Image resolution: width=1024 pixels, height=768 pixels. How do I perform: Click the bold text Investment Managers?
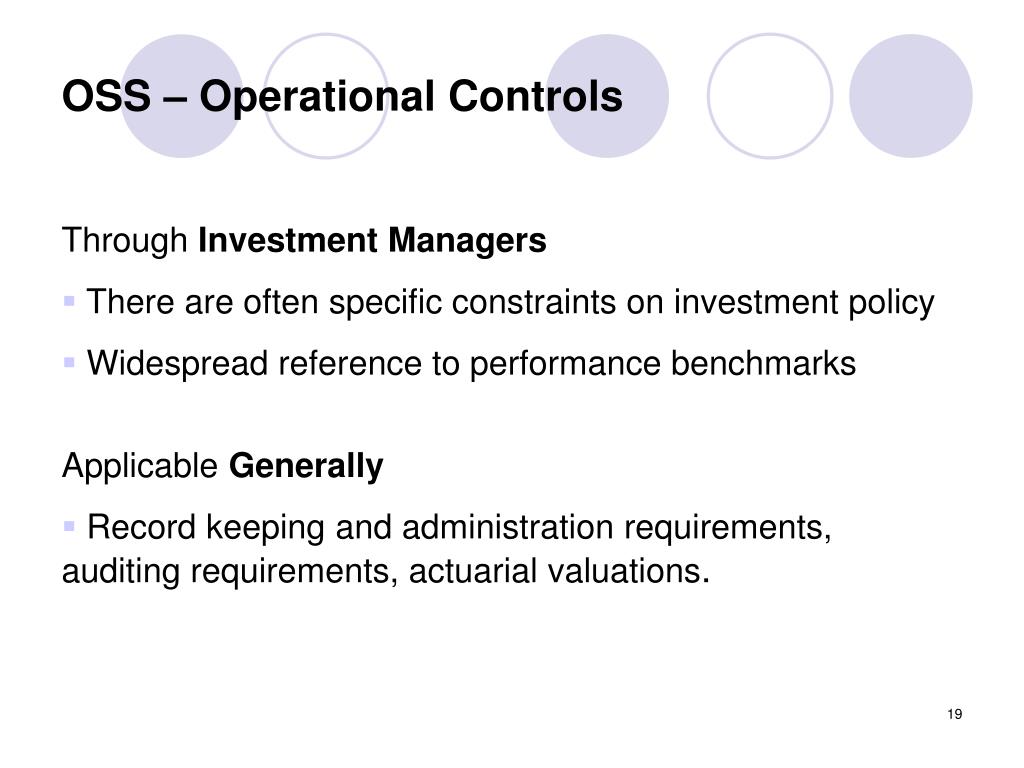(x=372, y=240)
